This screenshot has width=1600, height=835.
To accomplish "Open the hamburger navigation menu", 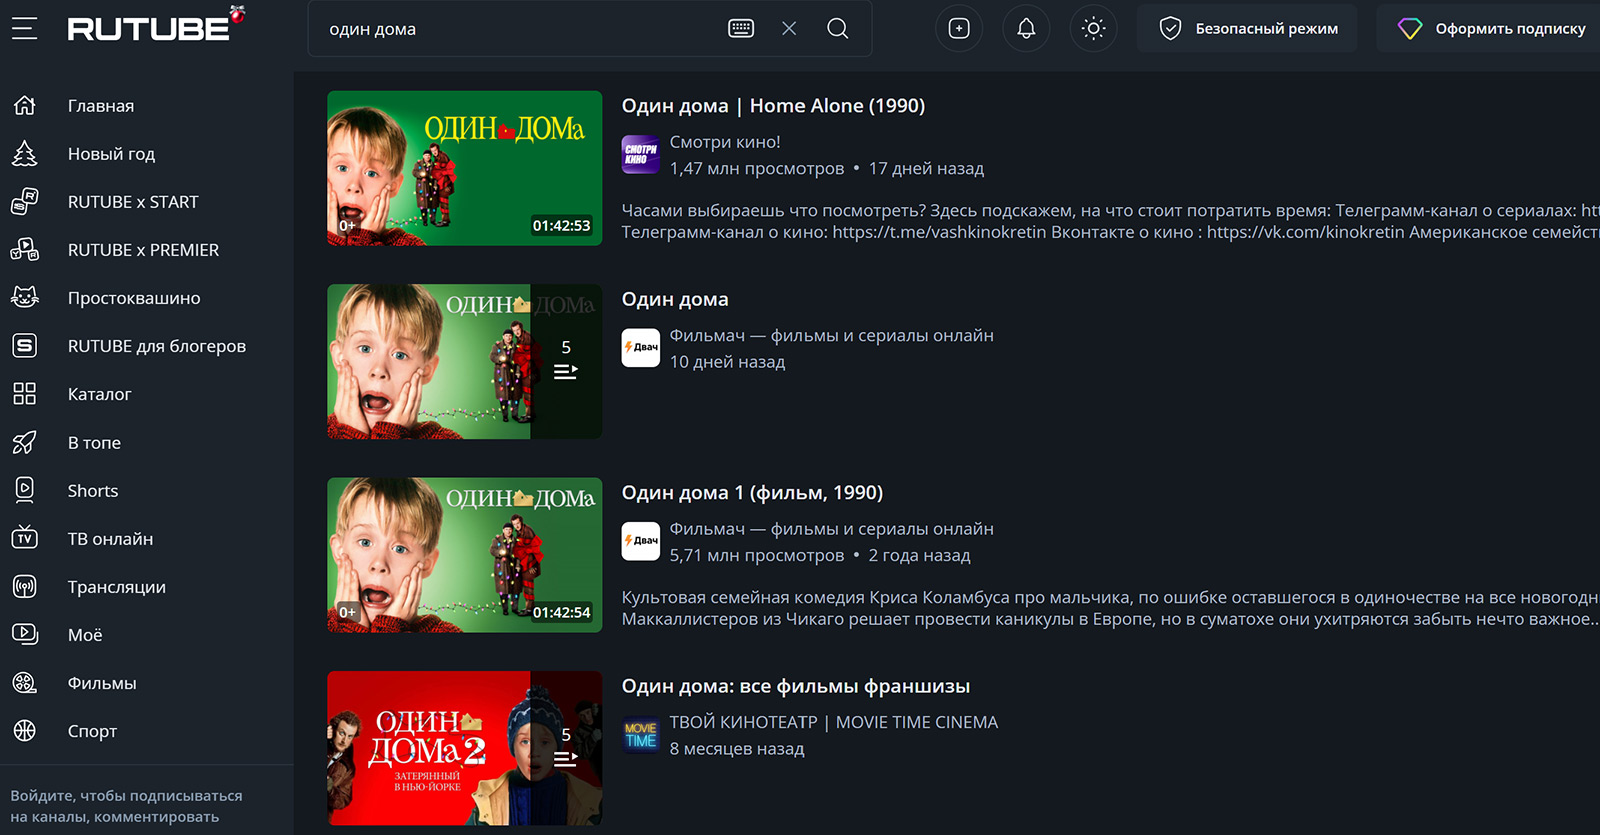I will click(24, 28).
